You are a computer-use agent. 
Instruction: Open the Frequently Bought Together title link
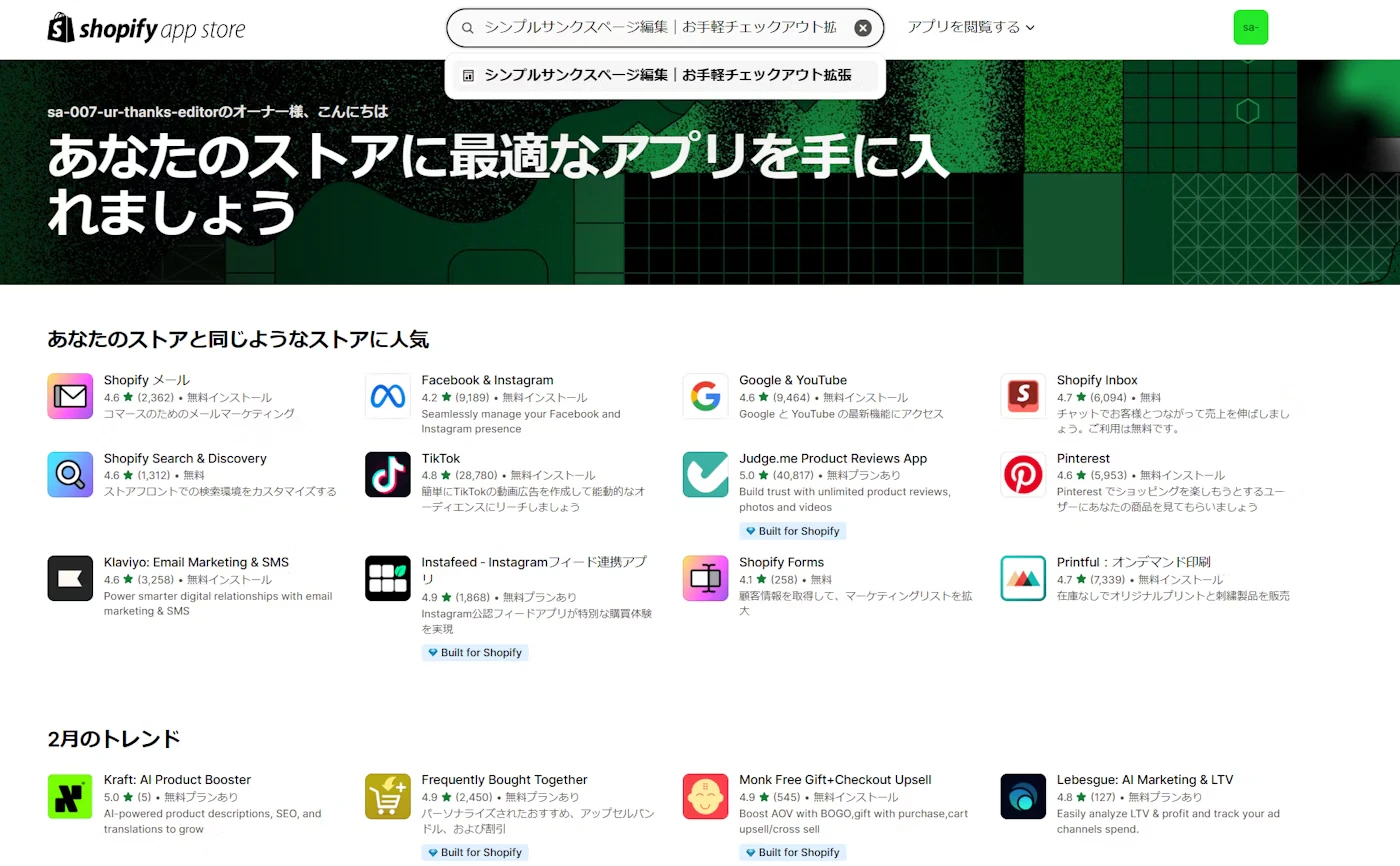click(x=504, y=780)
